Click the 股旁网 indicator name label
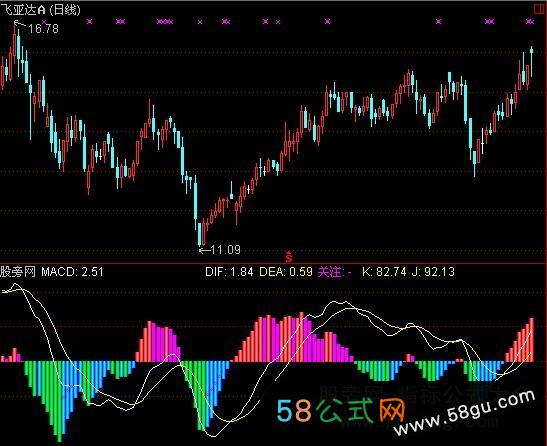Viewport: 547px width, 446px height. tap(18, 272)
